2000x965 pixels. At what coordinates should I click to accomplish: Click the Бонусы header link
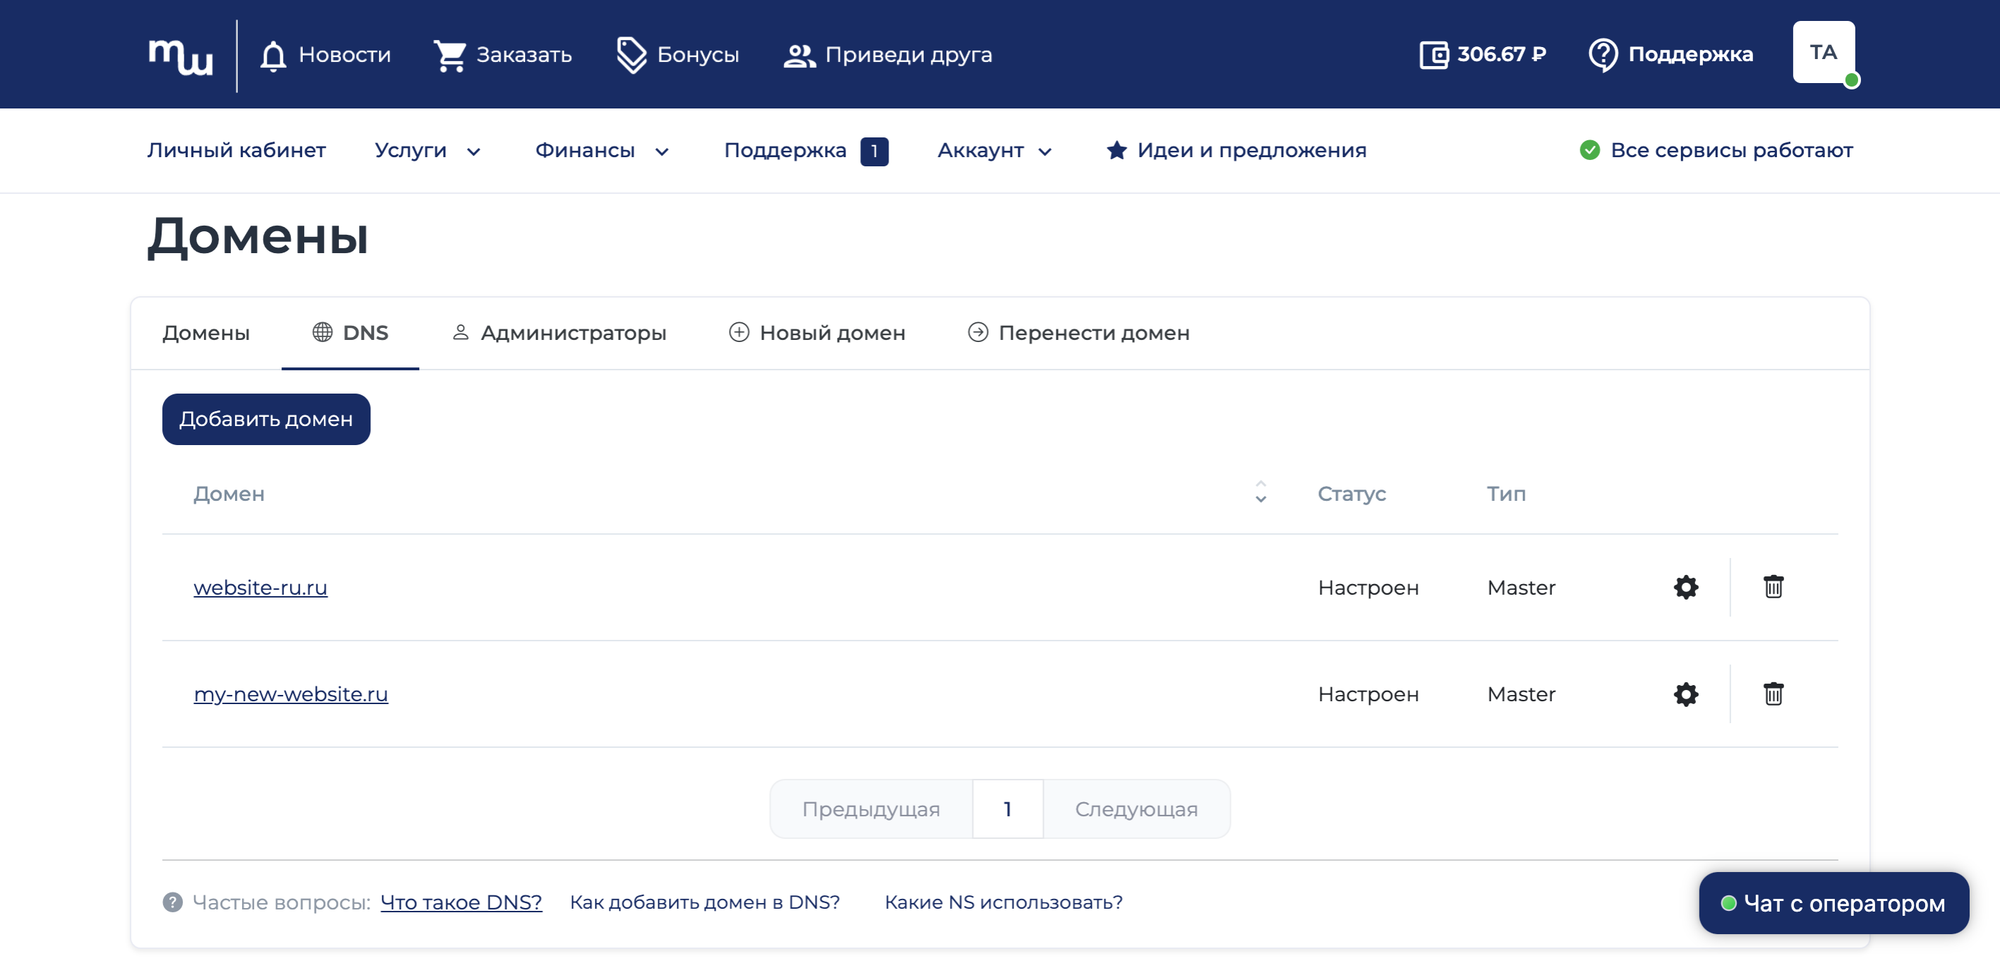click(x=698, y=55)
